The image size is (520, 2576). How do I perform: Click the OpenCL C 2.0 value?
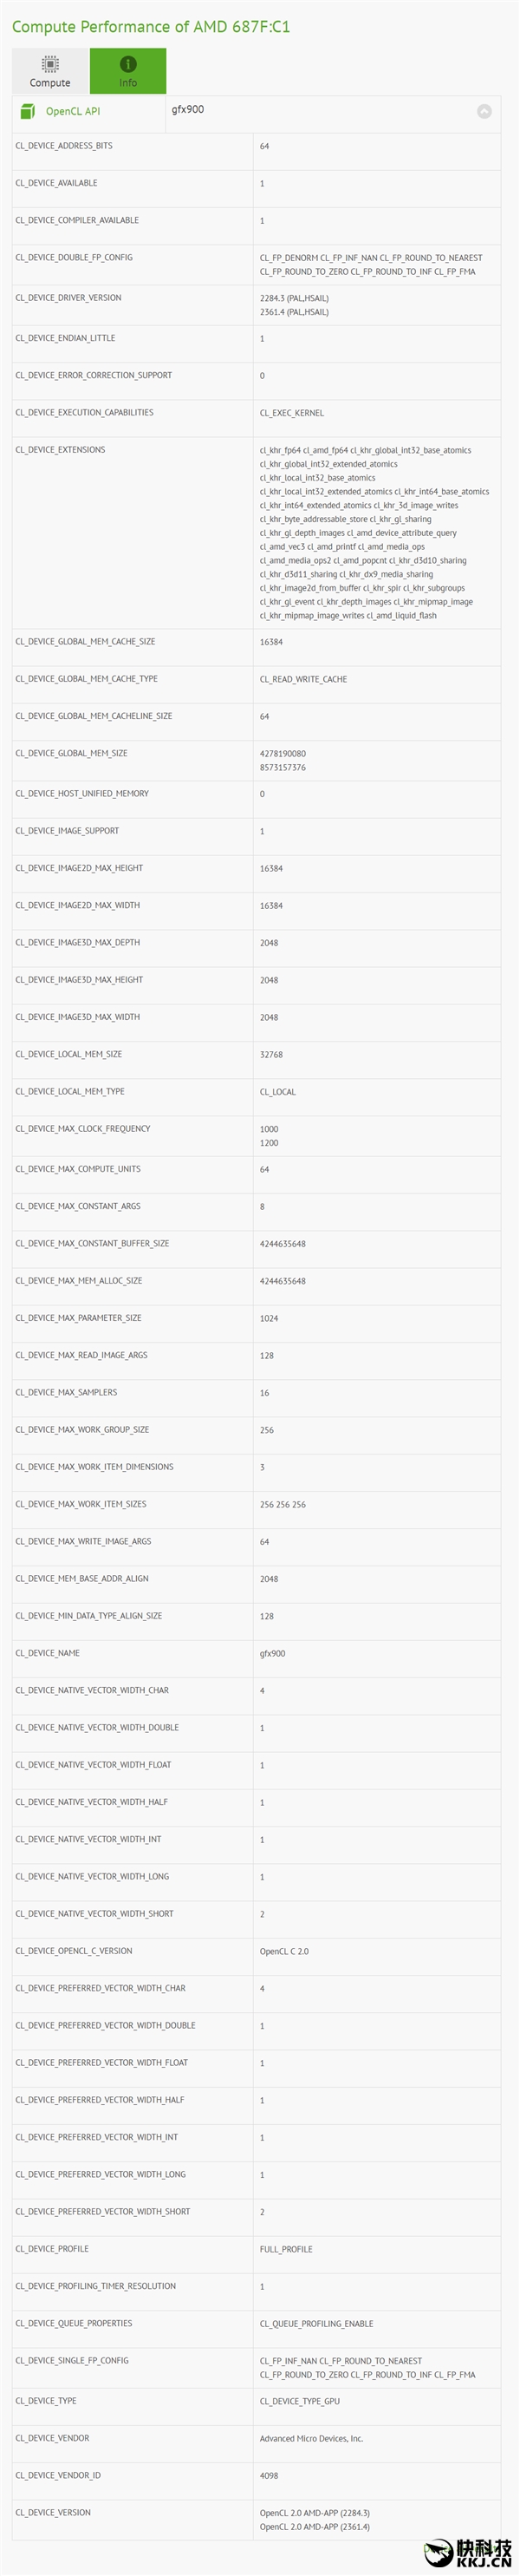pos(284,1951)
